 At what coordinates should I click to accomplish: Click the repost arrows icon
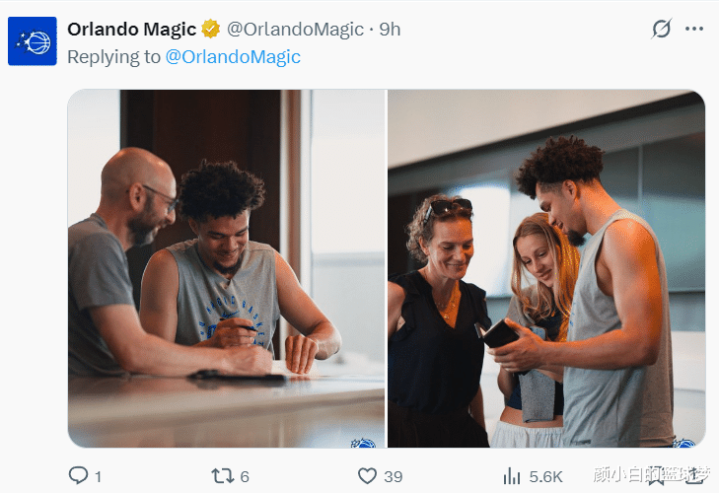point(223,476)
